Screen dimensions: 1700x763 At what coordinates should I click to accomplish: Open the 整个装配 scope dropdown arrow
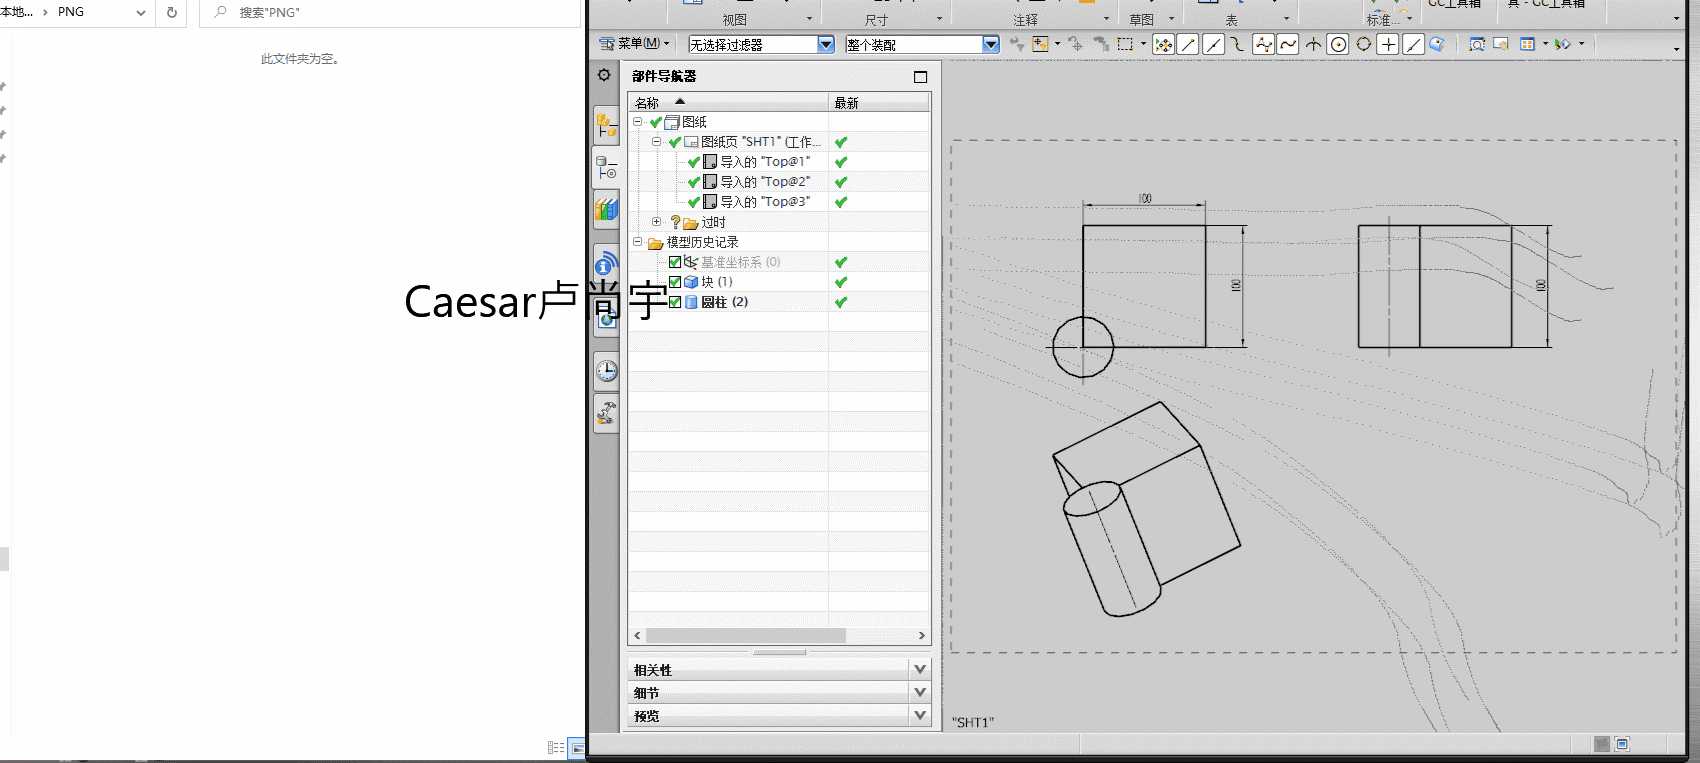(991, 44)
